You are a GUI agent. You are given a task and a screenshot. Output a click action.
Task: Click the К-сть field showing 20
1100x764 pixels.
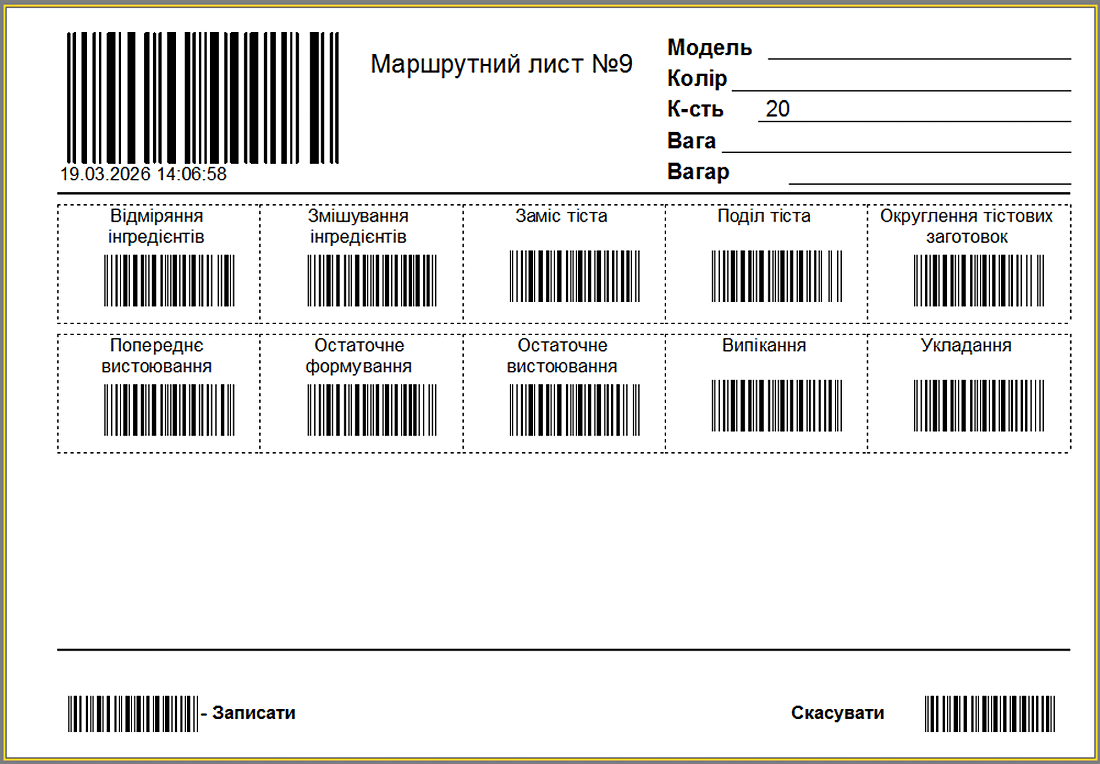click(914, 110)
